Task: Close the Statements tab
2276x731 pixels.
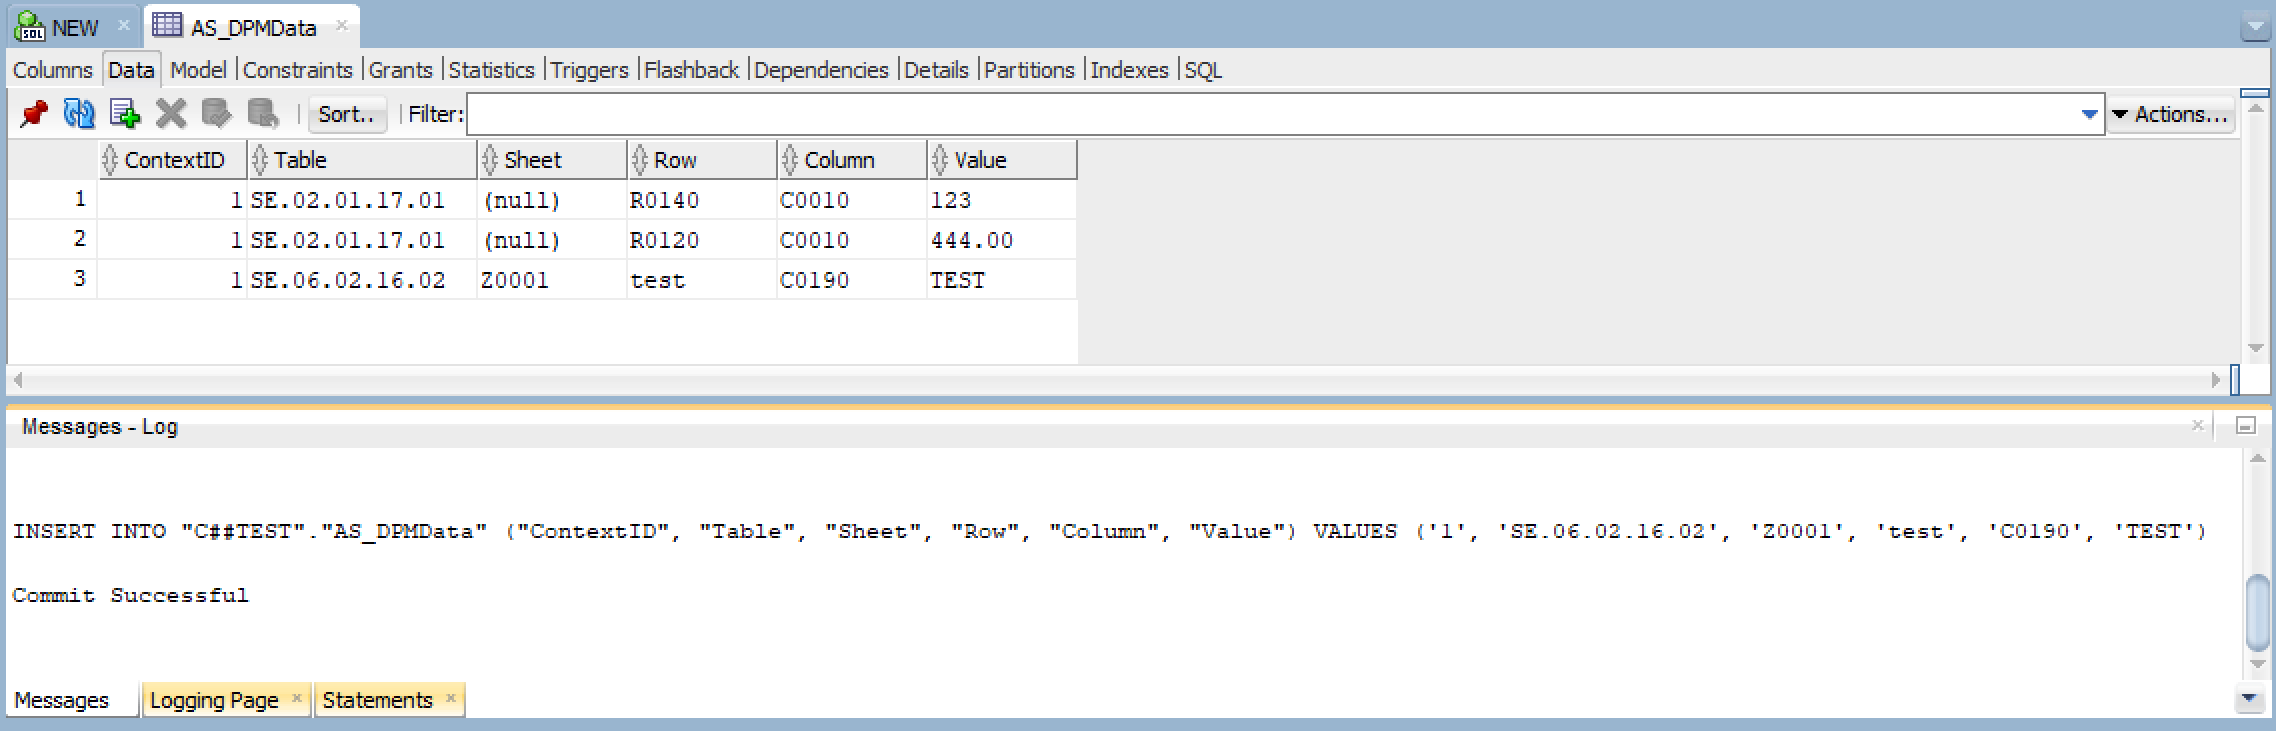Action: pos(451,699)
